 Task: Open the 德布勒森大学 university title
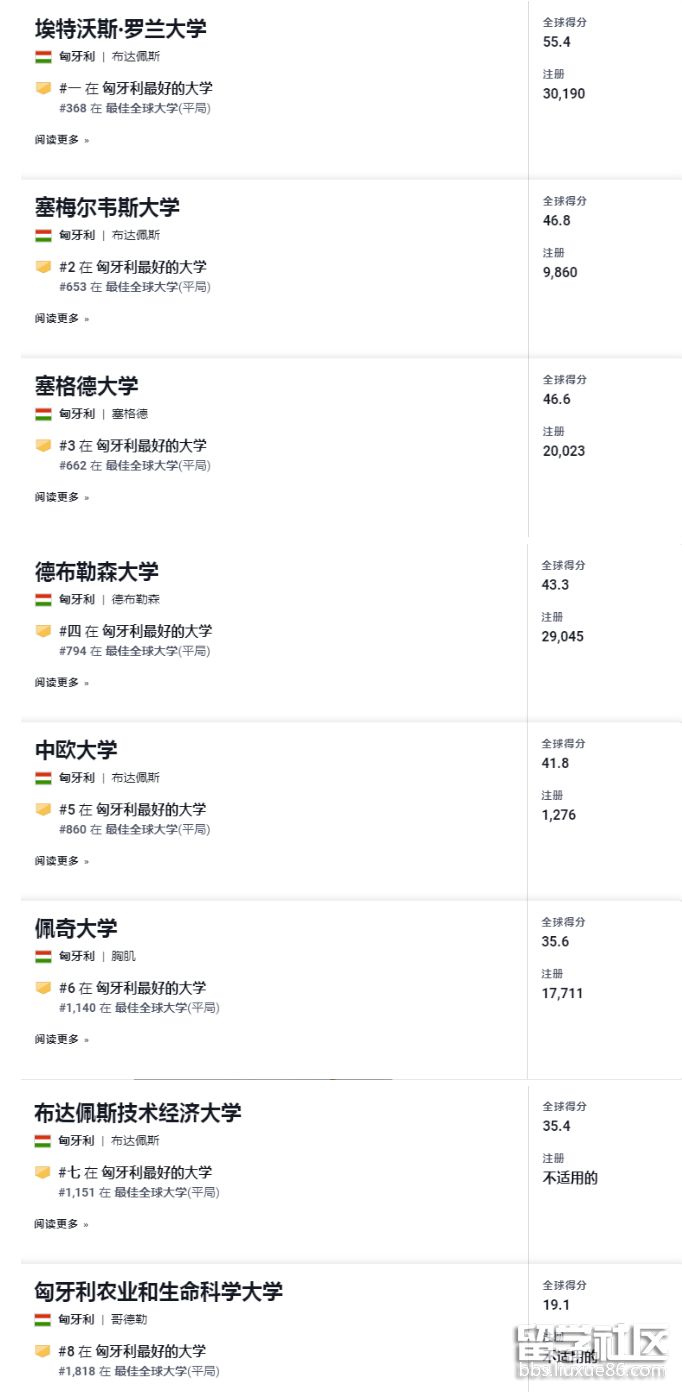[x=96, y=572]
